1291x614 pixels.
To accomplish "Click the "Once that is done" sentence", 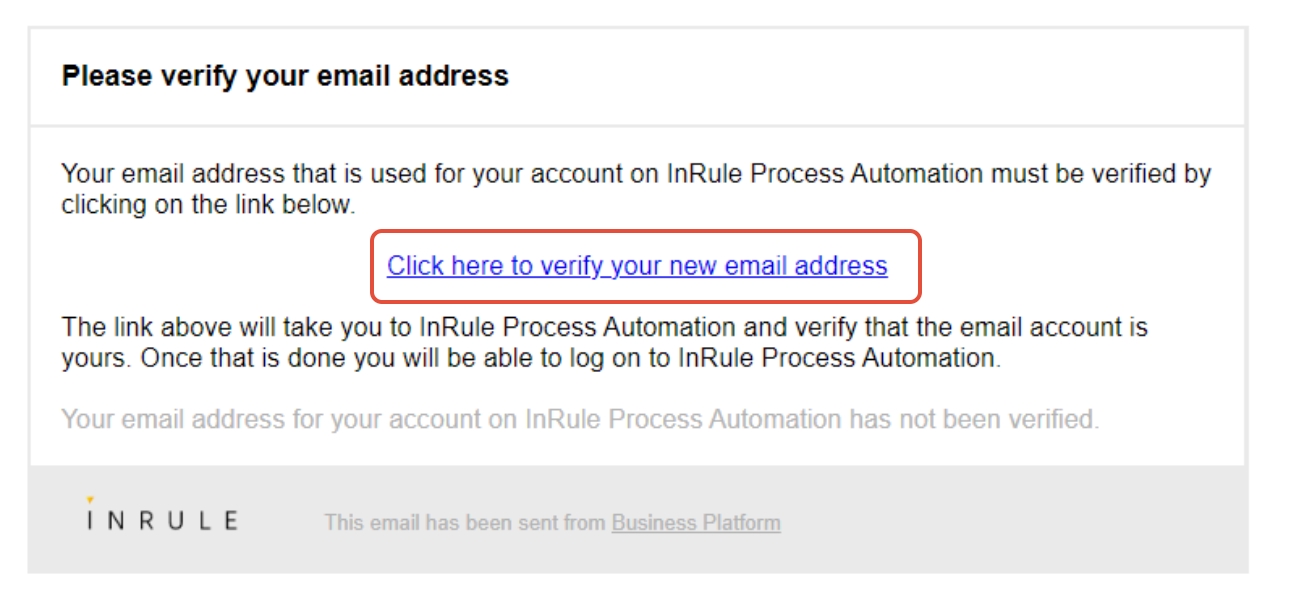I will 570,359.
